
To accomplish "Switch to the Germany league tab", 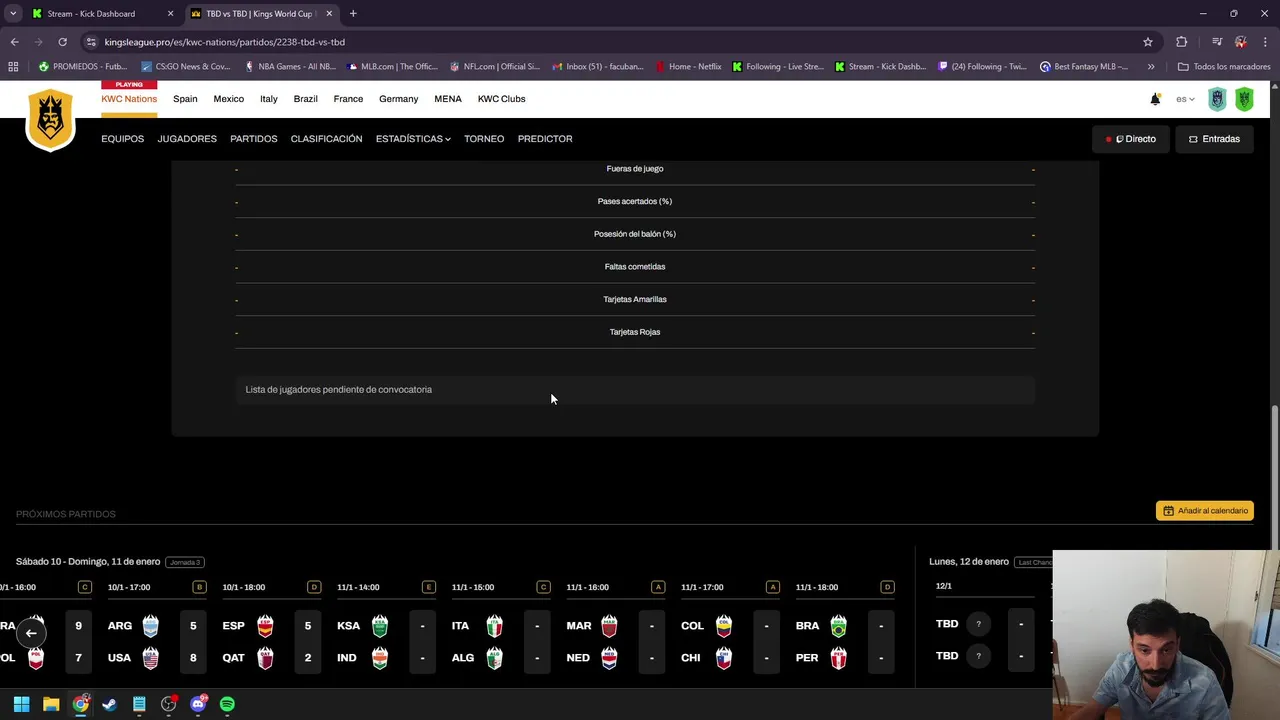I will click(x=398, y=99).
